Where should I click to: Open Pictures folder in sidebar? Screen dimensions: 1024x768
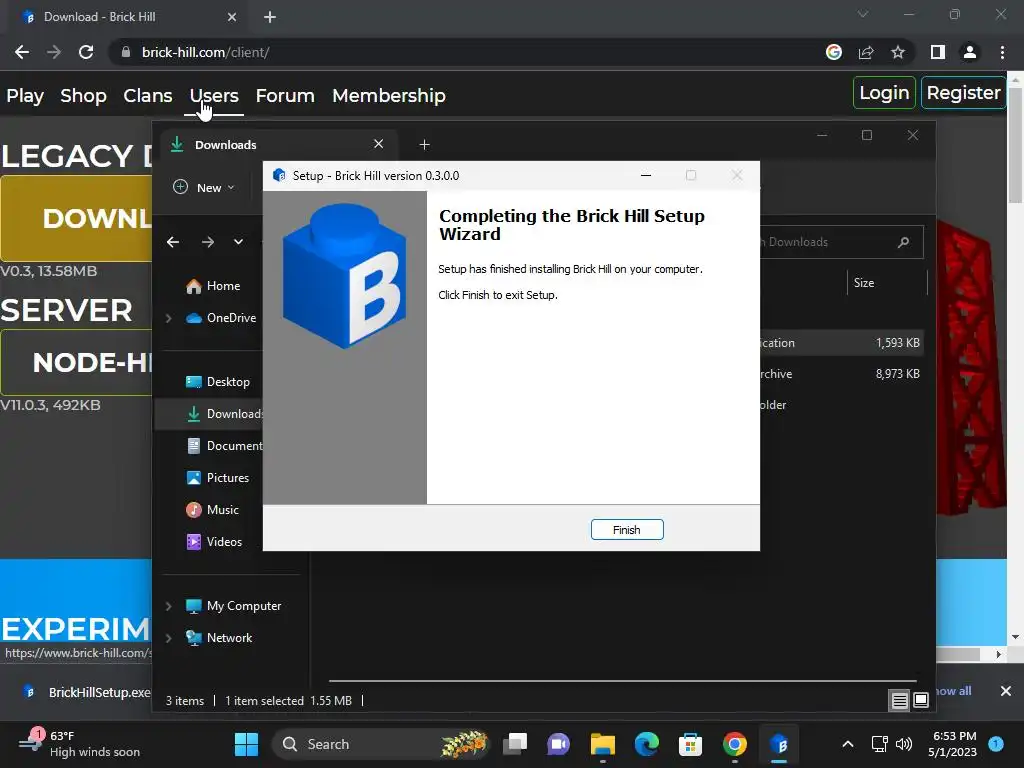[x=217, y=478]
